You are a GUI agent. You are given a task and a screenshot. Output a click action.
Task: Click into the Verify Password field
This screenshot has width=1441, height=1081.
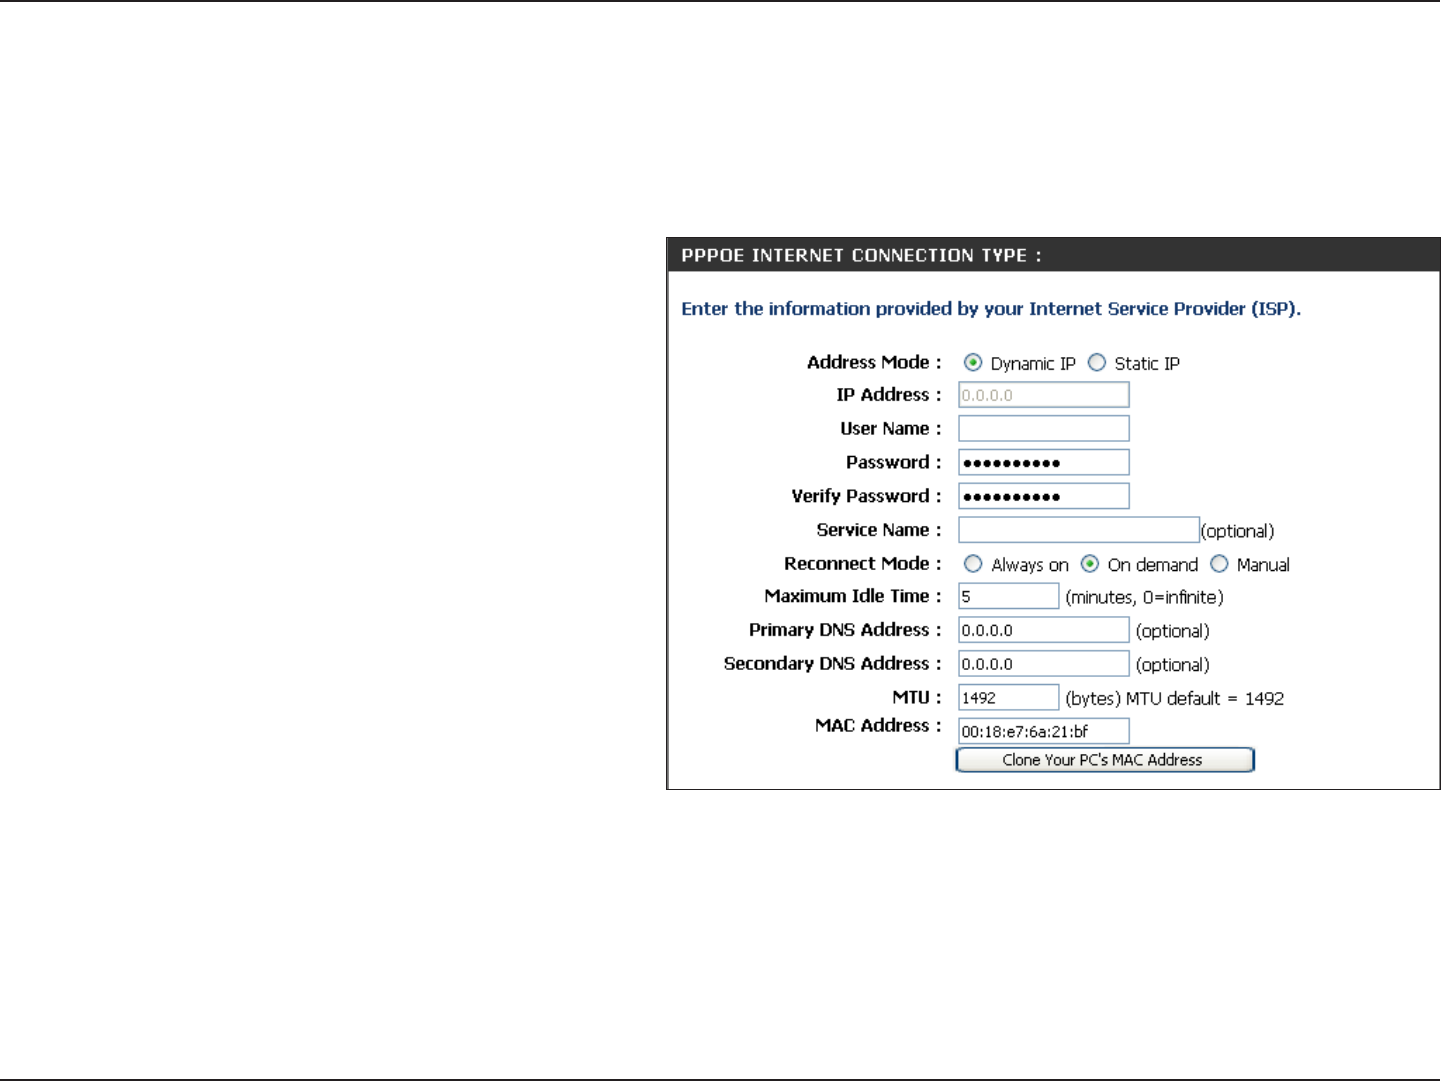1044,496
